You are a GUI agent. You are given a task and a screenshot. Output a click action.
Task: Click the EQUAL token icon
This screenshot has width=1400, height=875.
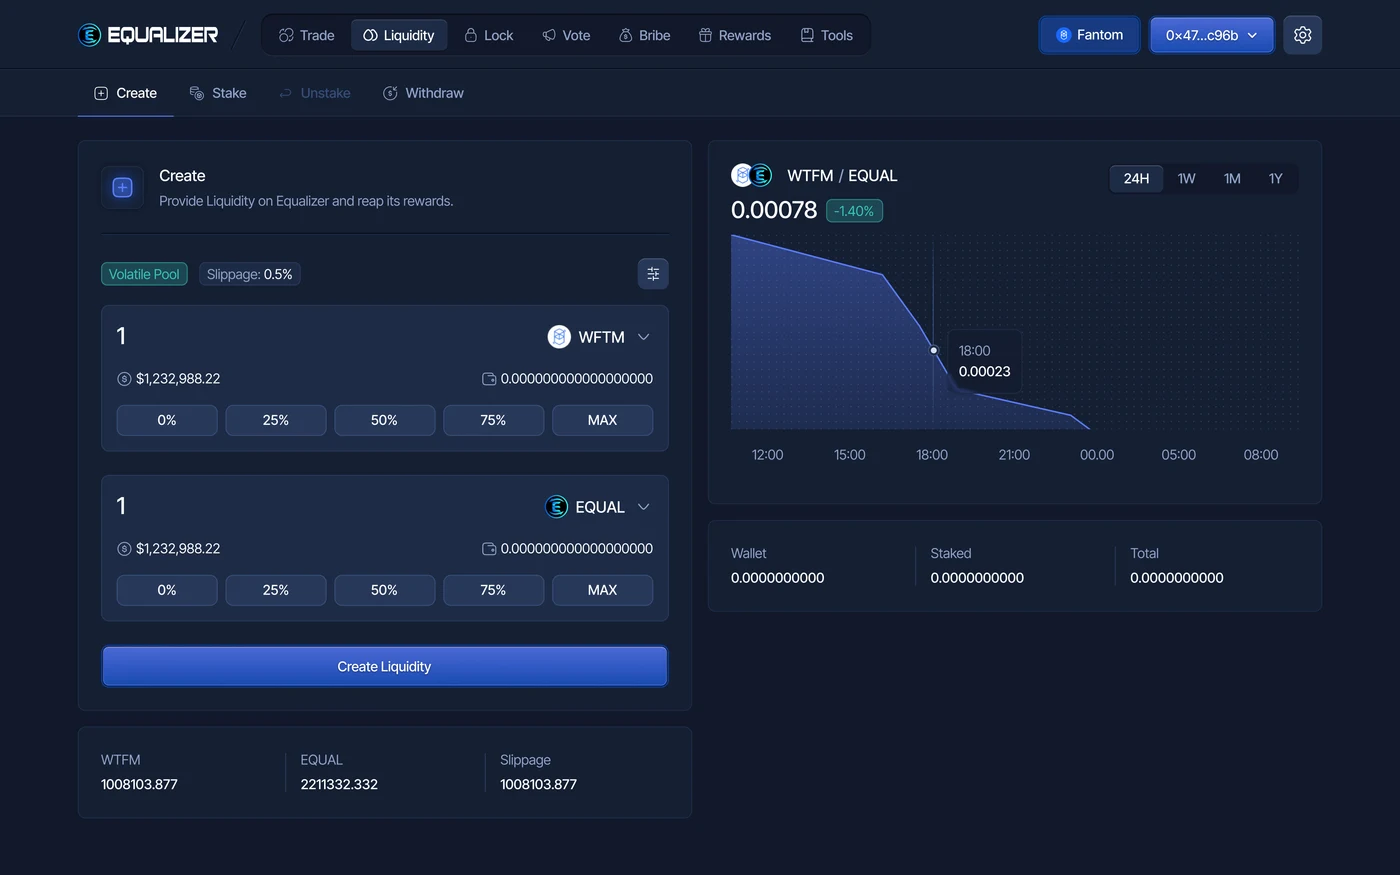[x=556, y=507]
